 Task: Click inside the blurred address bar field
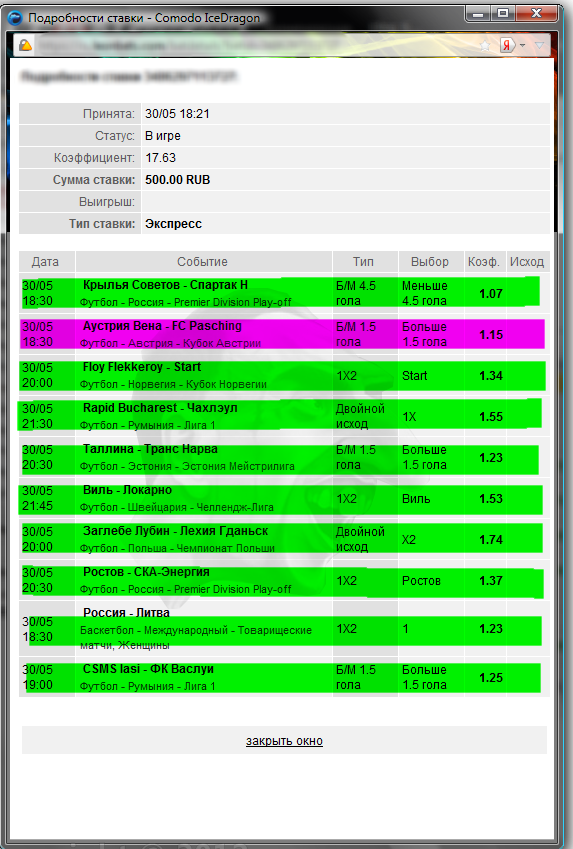[x=255, y=45]
